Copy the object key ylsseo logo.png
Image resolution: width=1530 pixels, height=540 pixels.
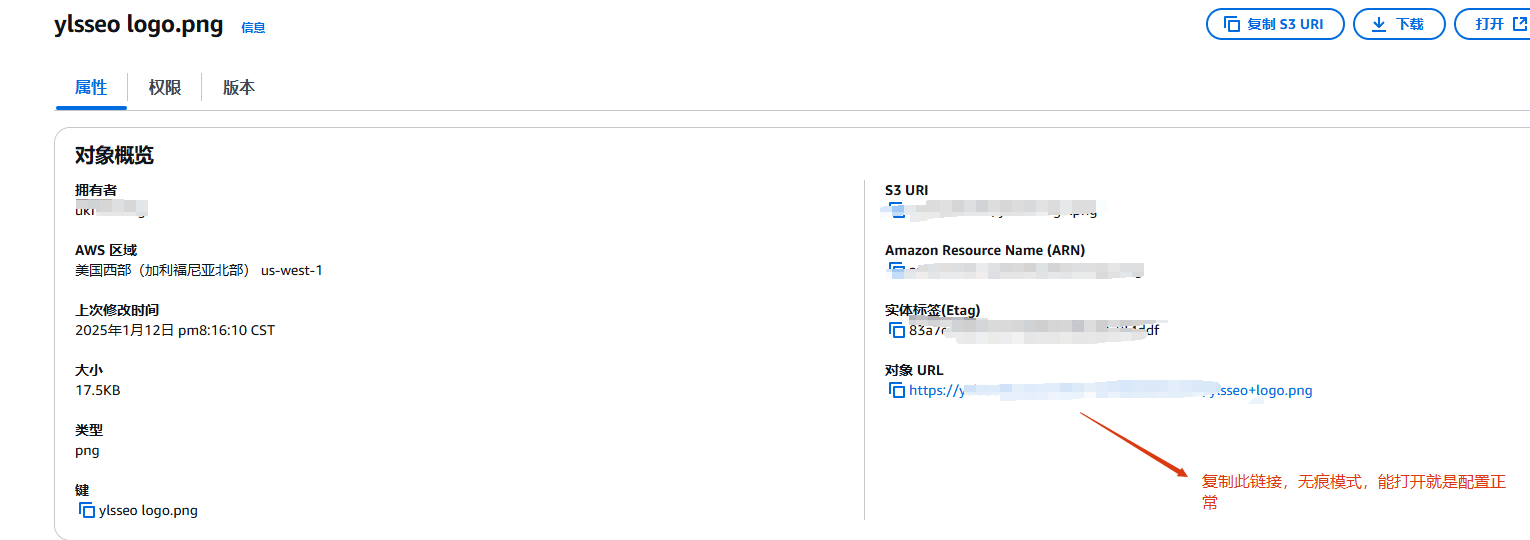click(87, 510)
